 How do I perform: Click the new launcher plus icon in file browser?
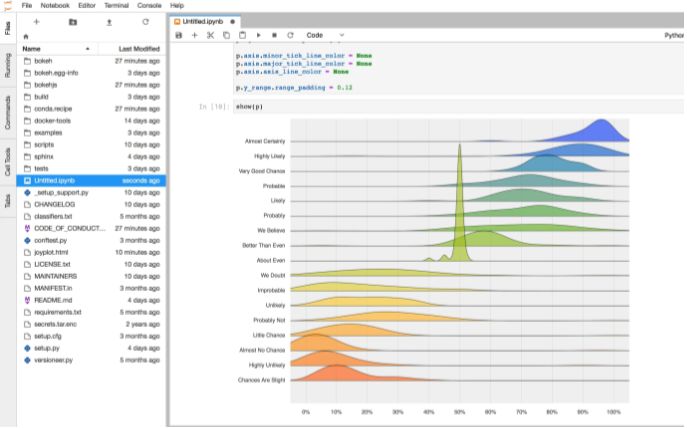(x=36, y=22)
